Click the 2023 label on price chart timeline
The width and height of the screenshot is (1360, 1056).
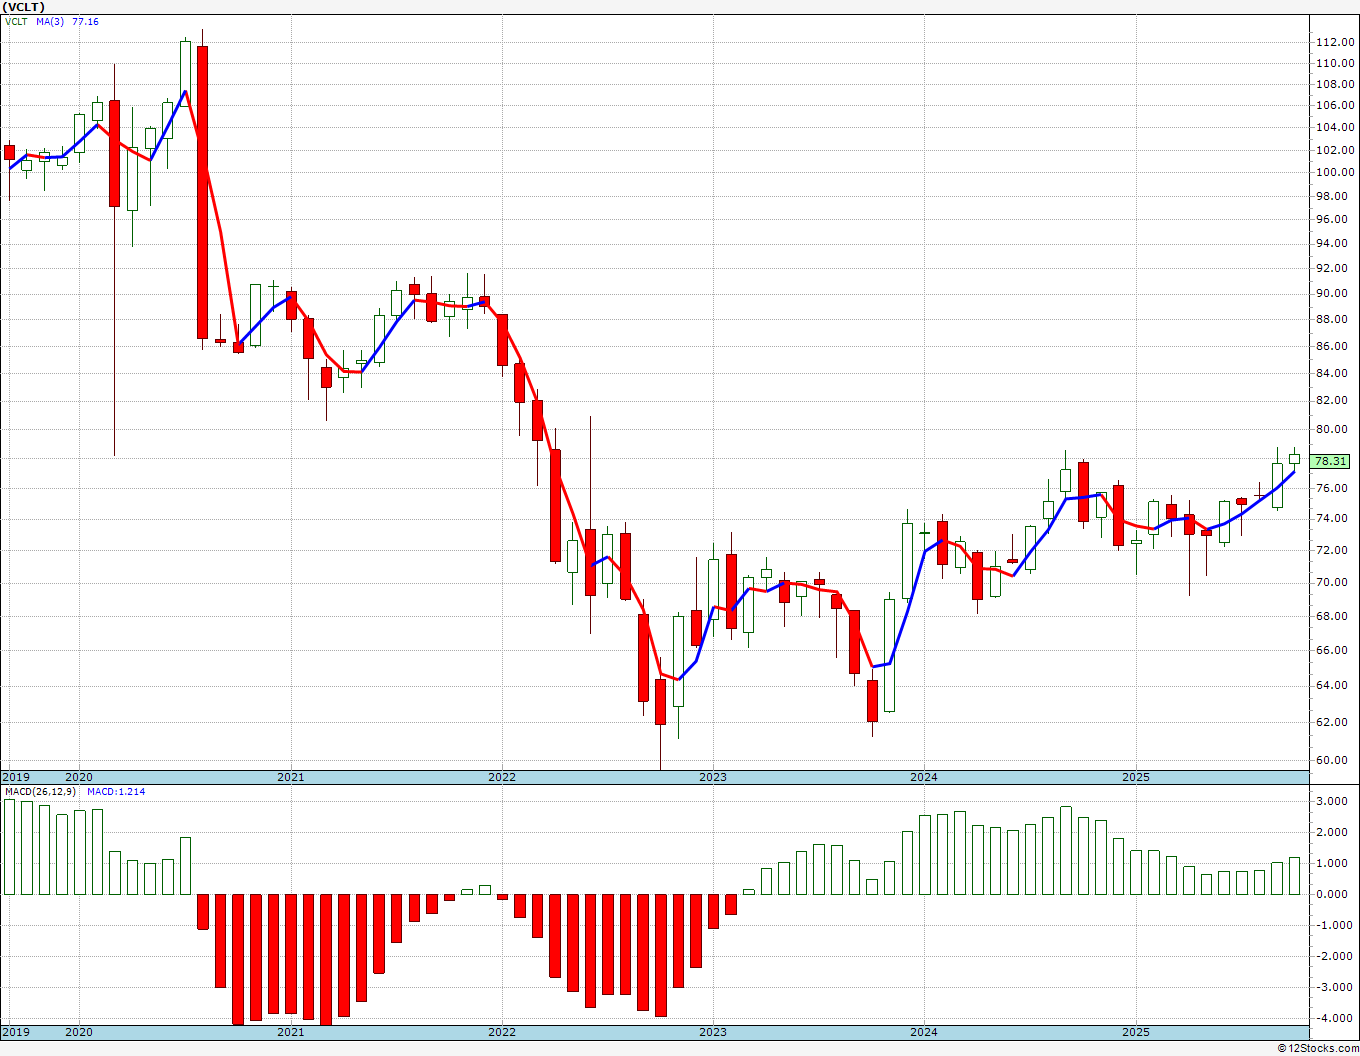coord(713,777)
